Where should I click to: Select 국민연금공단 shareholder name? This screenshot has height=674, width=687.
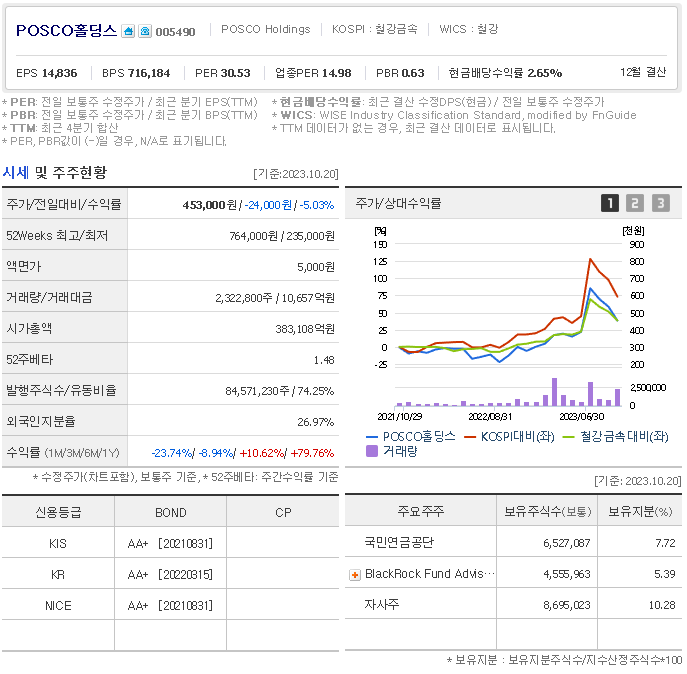pos(399,543)
